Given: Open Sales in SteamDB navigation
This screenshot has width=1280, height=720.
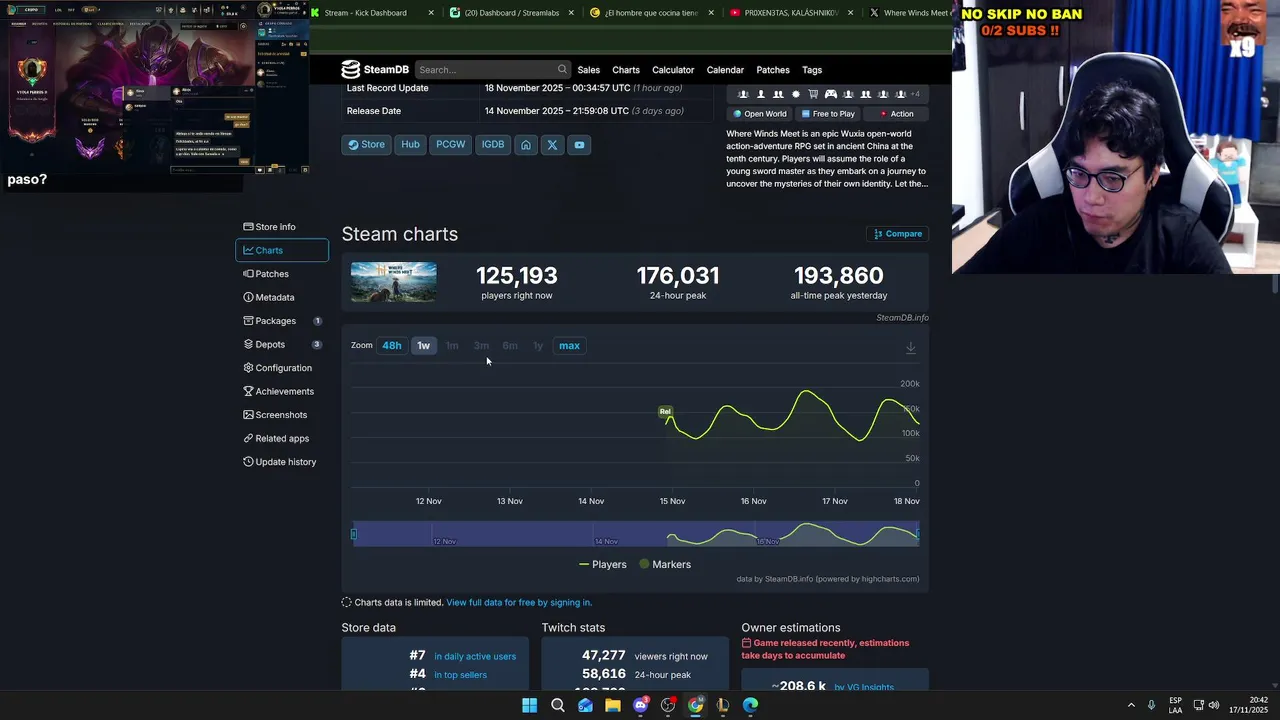Looking at the screenshot, I should coord(589,70).
